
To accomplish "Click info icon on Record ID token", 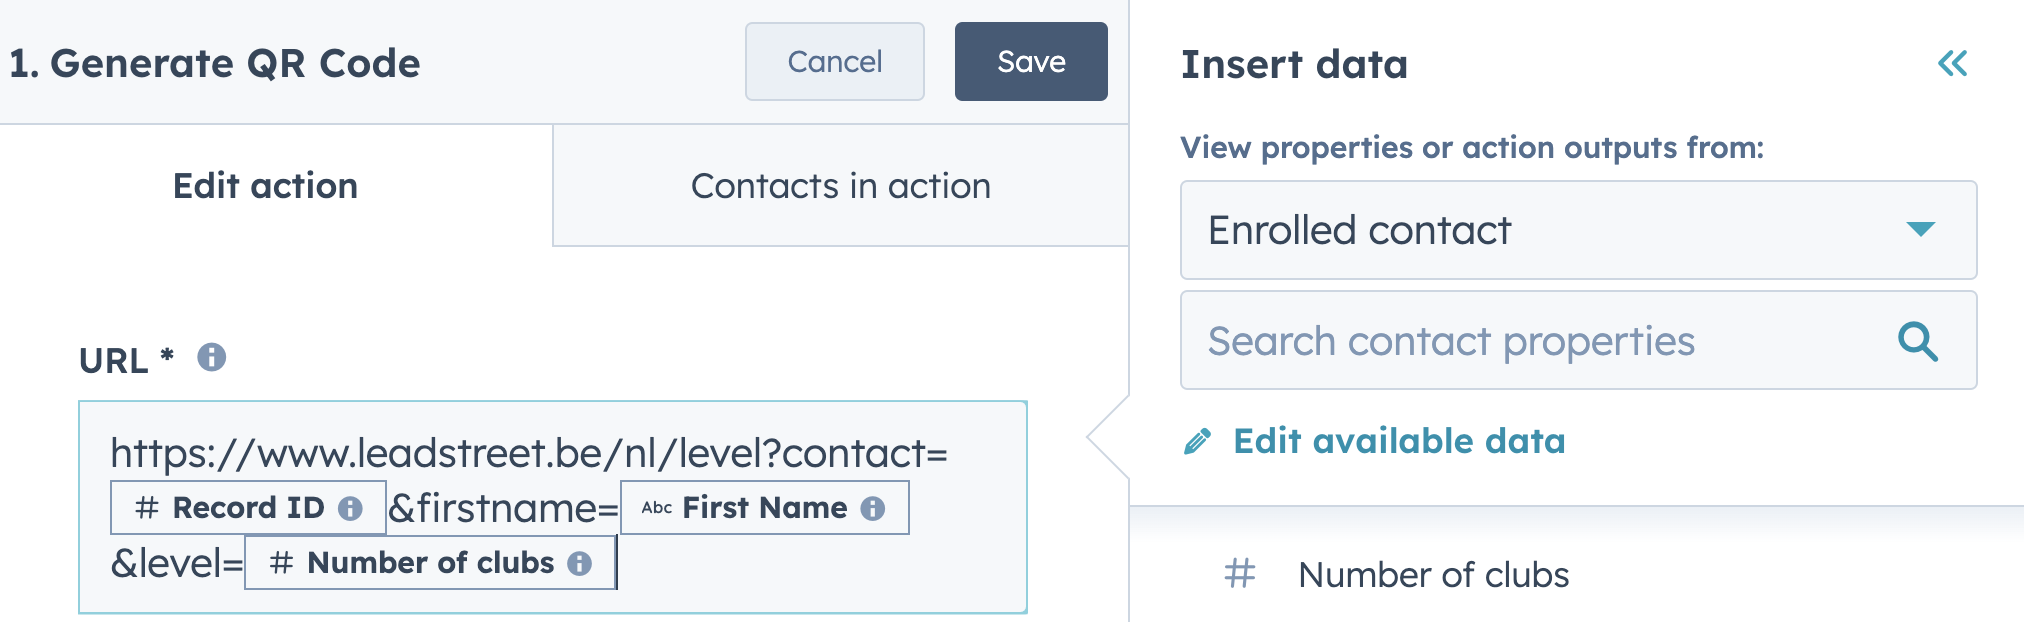I will 350,508.
